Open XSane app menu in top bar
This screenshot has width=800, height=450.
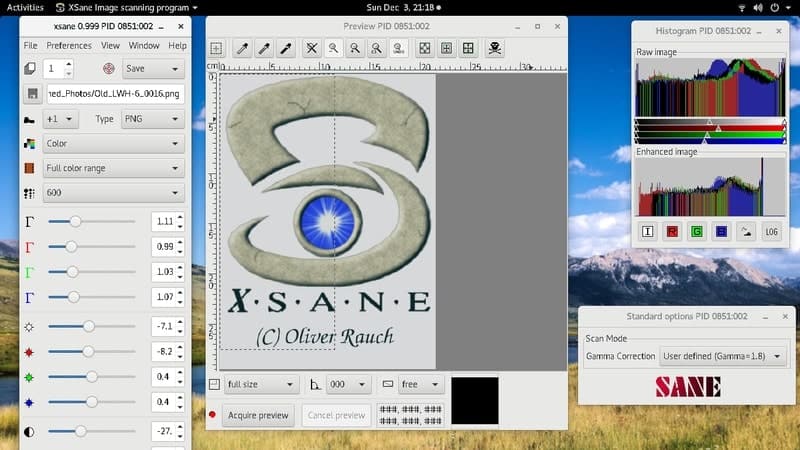point(127,8)
